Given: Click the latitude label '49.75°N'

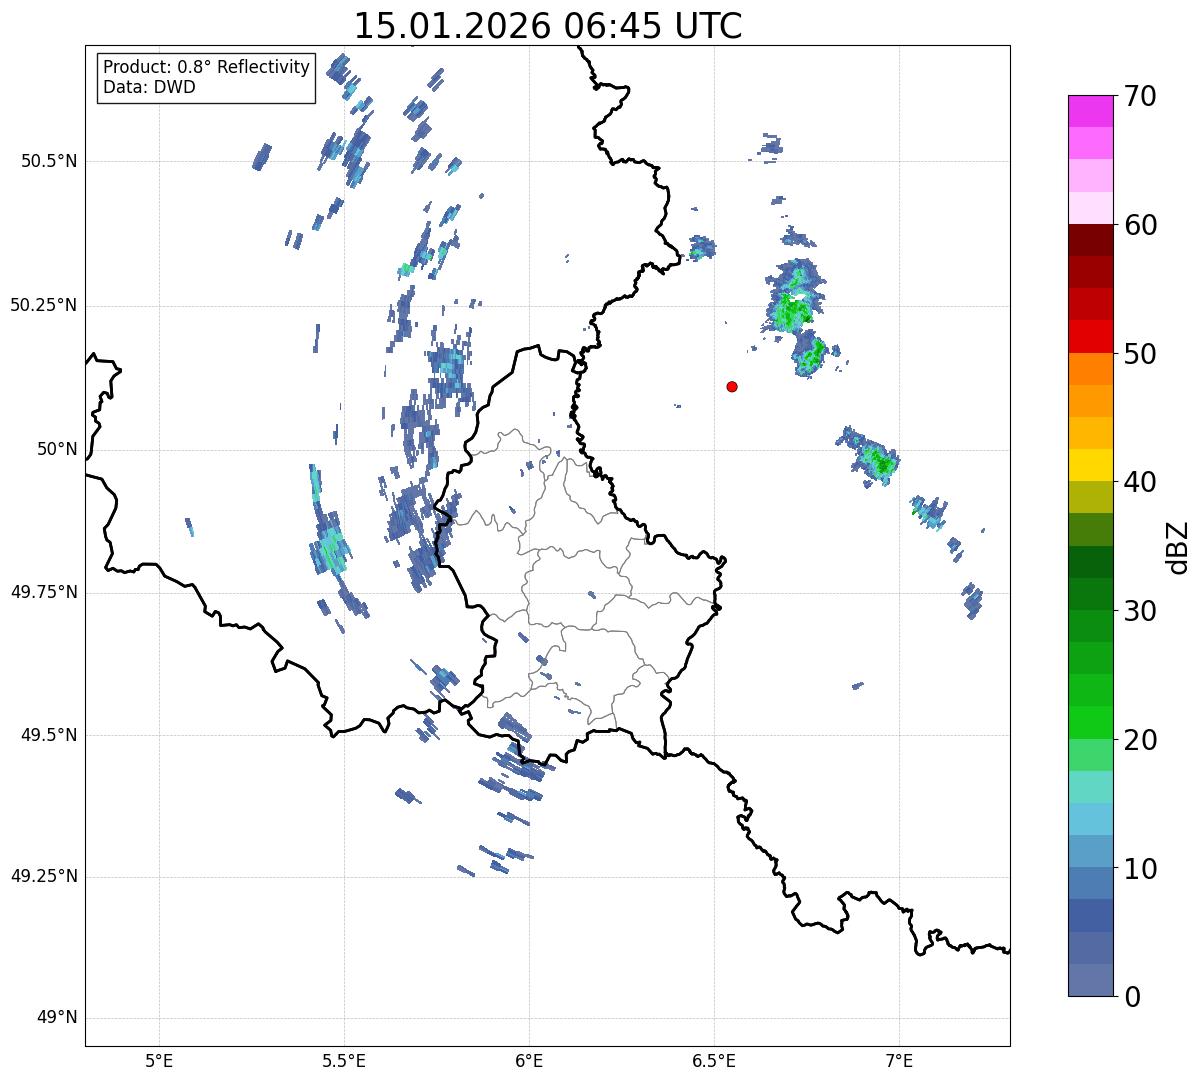Looking at the screenshot, I should tap(44, 592).
